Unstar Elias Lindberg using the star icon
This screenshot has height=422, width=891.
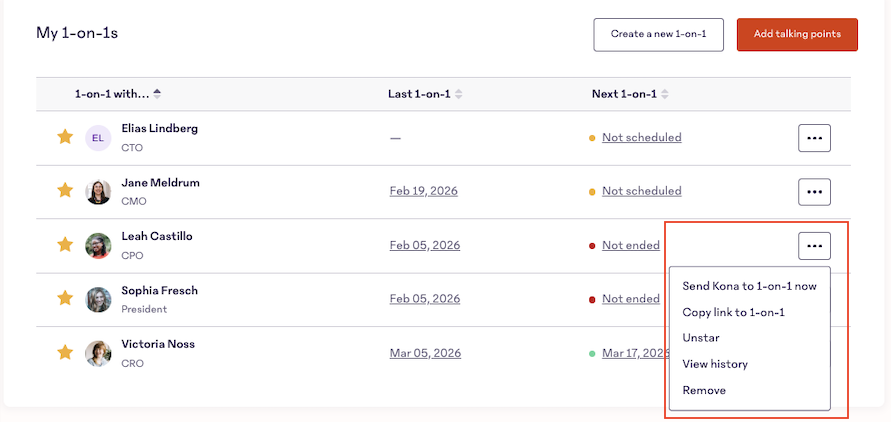65,137
